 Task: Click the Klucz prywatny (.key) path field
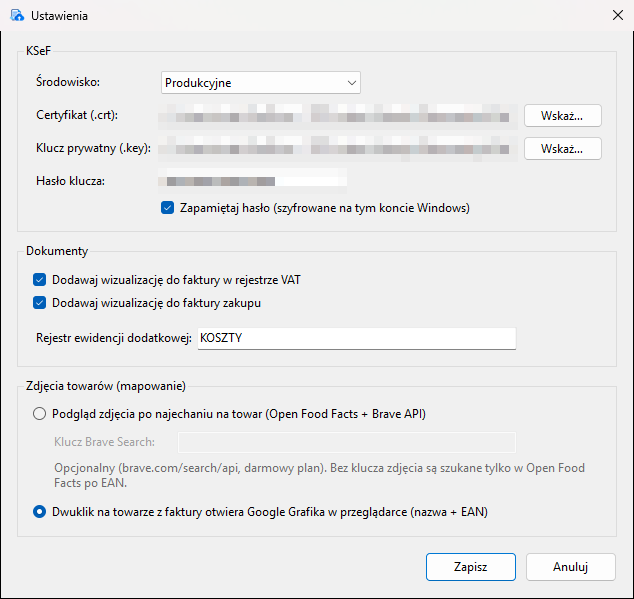tap(338, 149)
